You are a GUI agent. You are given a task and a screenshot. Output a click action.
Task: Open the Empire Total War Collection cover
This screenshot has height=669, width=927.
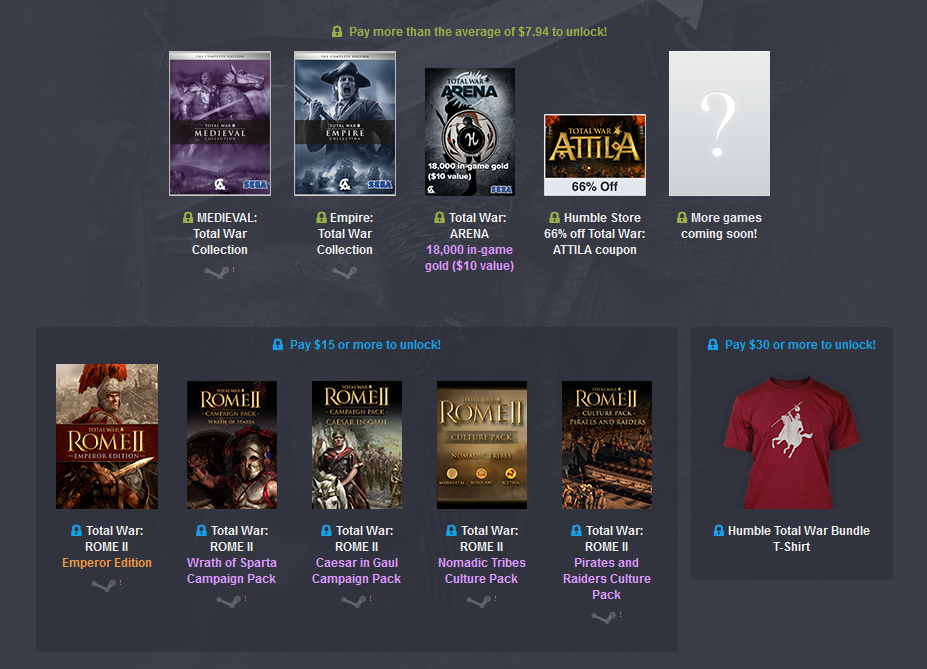point(345,123)
